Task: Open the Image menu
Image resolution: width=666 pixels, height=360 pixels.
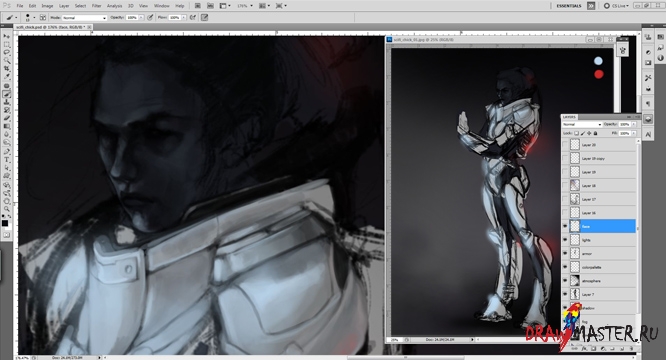Action: pyautogui.click(x=47, y=6)
